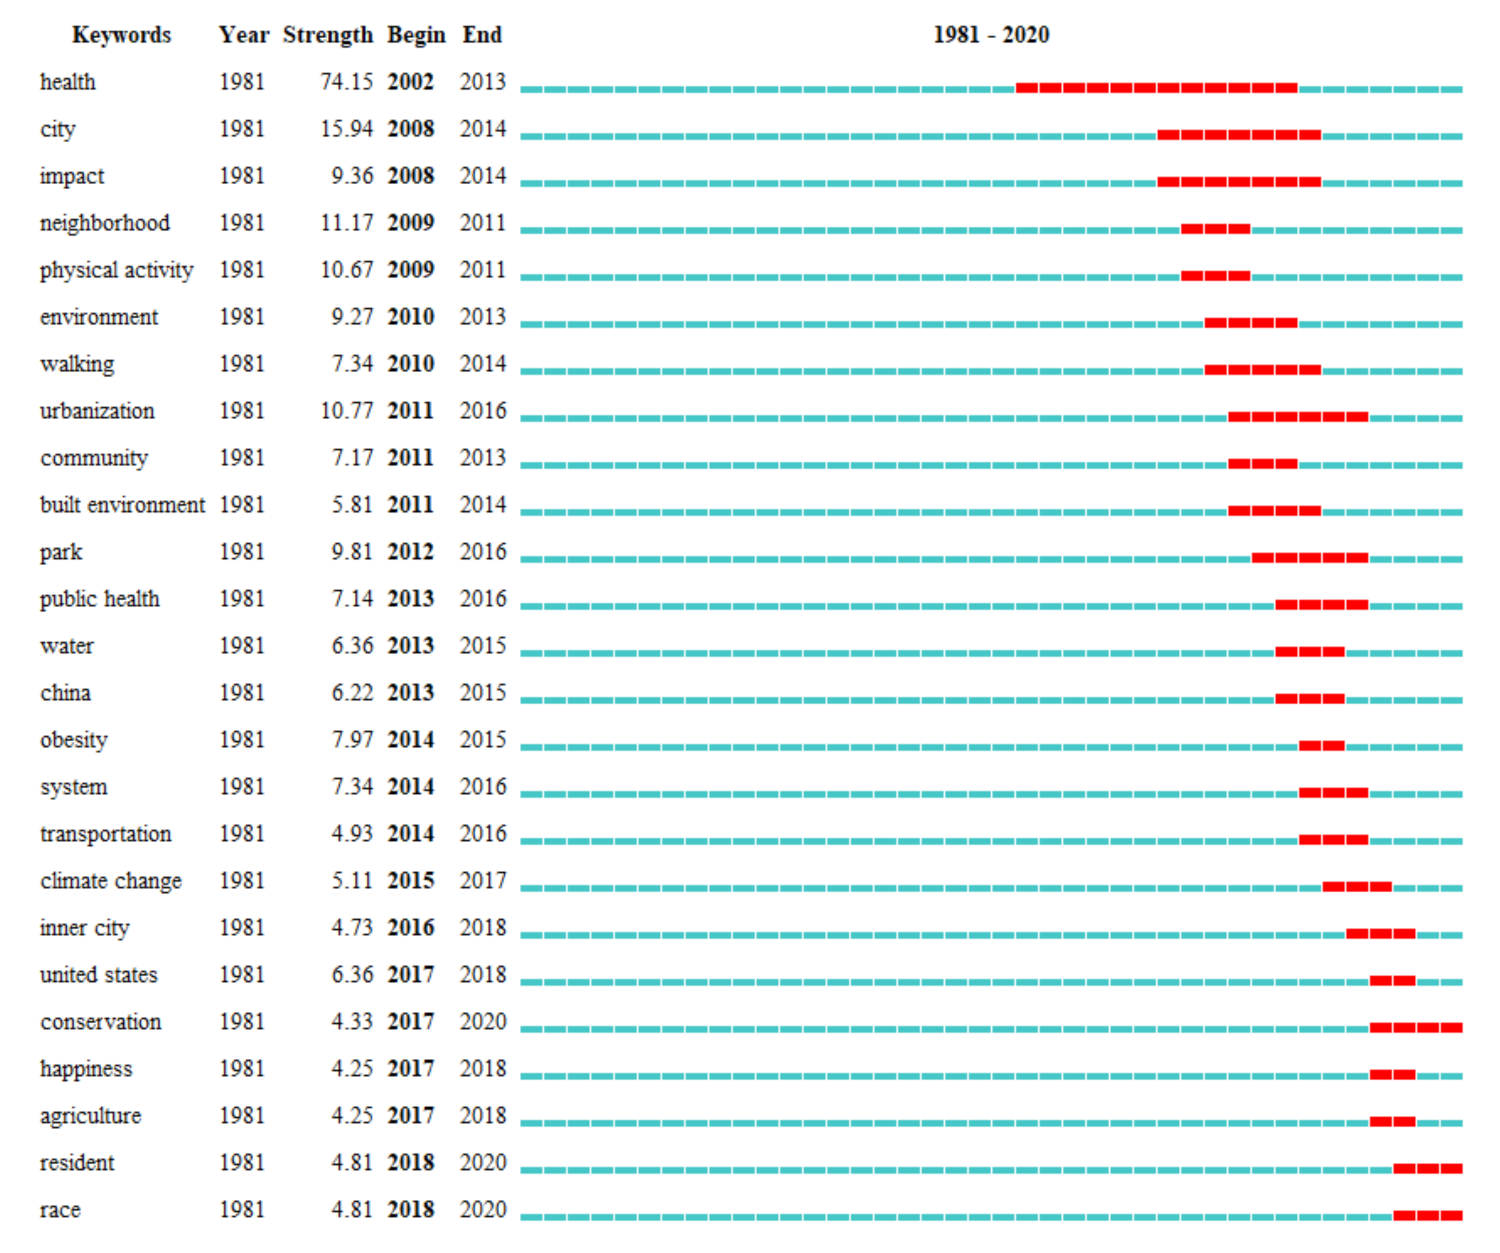The image size is (1500, 1253).
Task: Click the red burst bar for conservation
Action: pos(1416,1028)
